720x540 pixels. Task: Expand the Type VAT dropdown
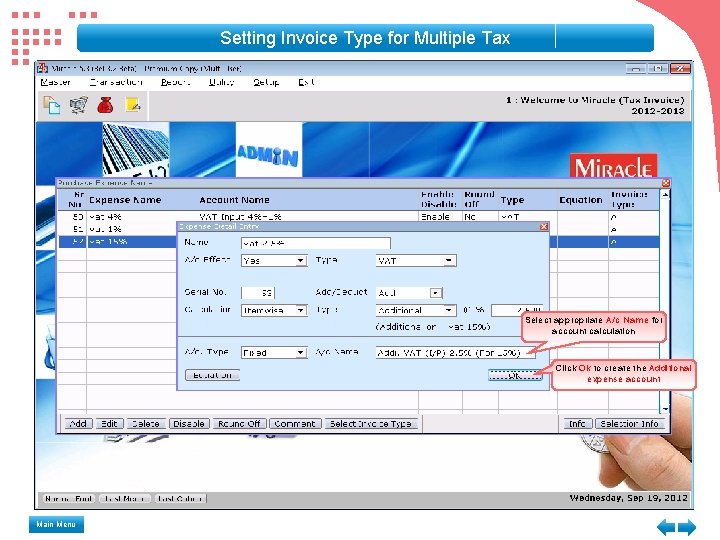click(x=449, y=261)
